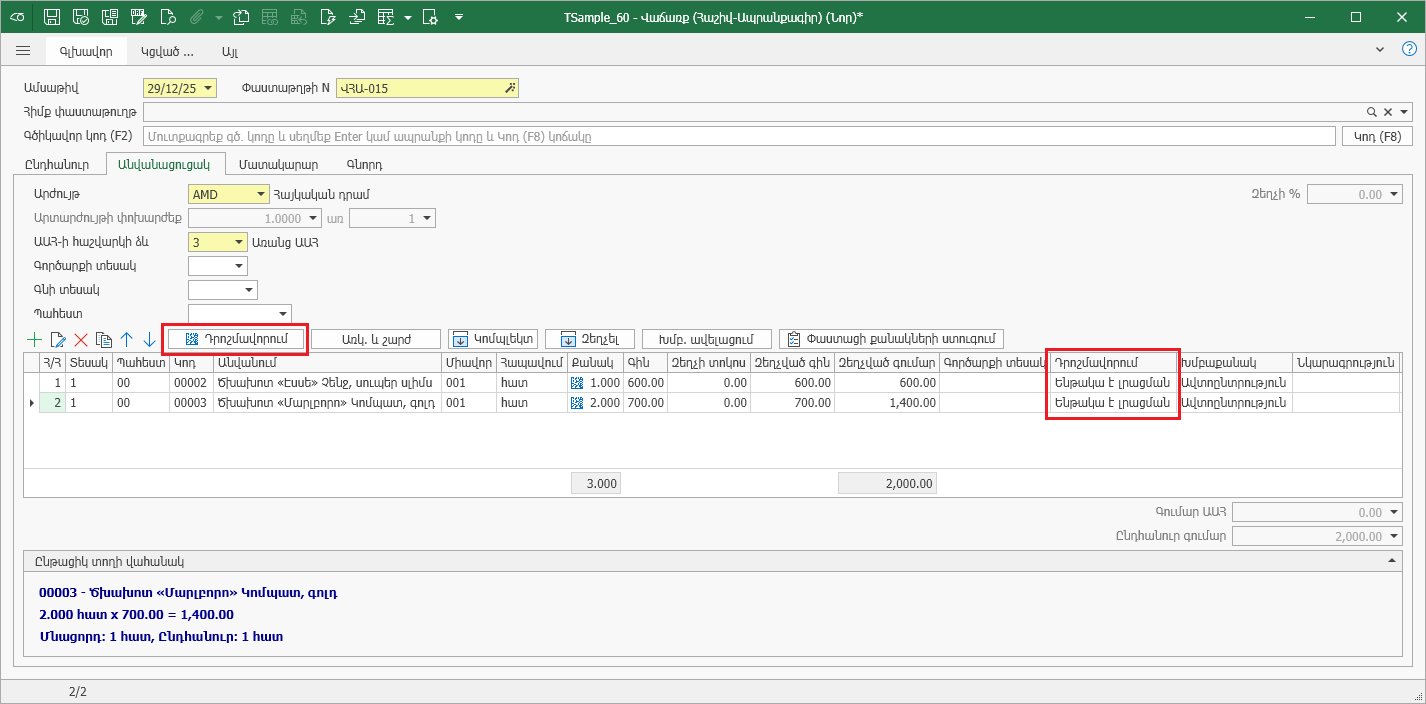Open the Պահեստ warehouse dropdown
1426x704 pixels.
pyautogui.click(x=283, y=314)
